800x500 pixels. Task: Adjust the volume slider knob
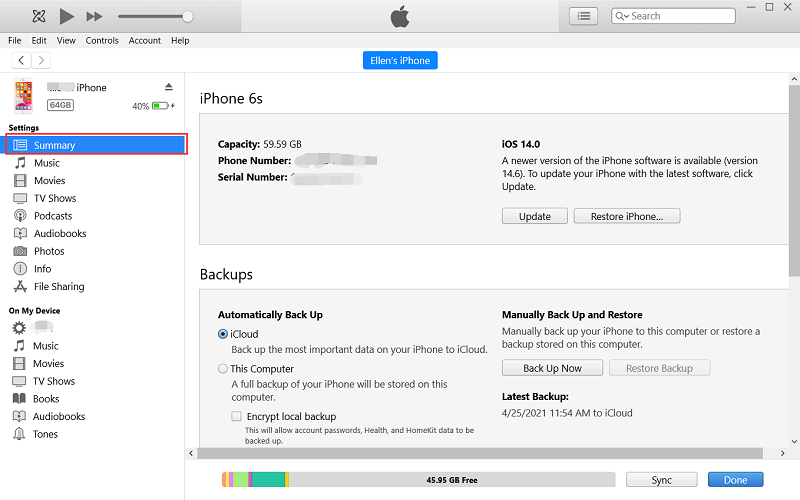[x=187, y=16]
